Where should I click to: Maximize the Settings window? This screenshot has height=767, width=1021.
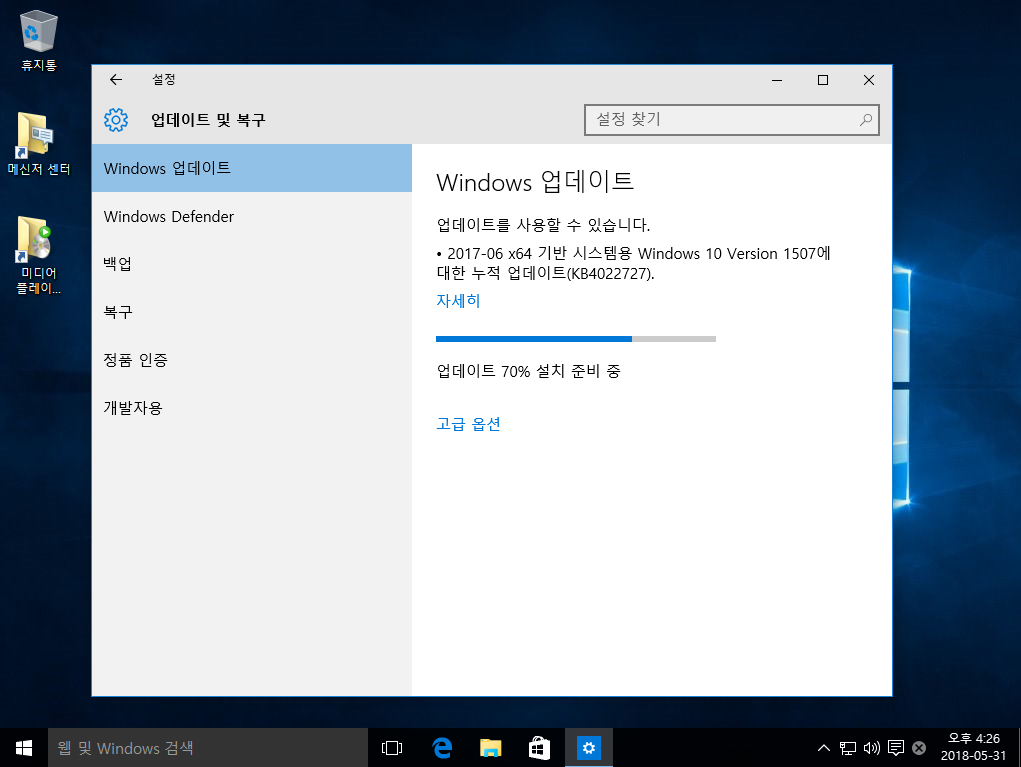tap(823, 80)
